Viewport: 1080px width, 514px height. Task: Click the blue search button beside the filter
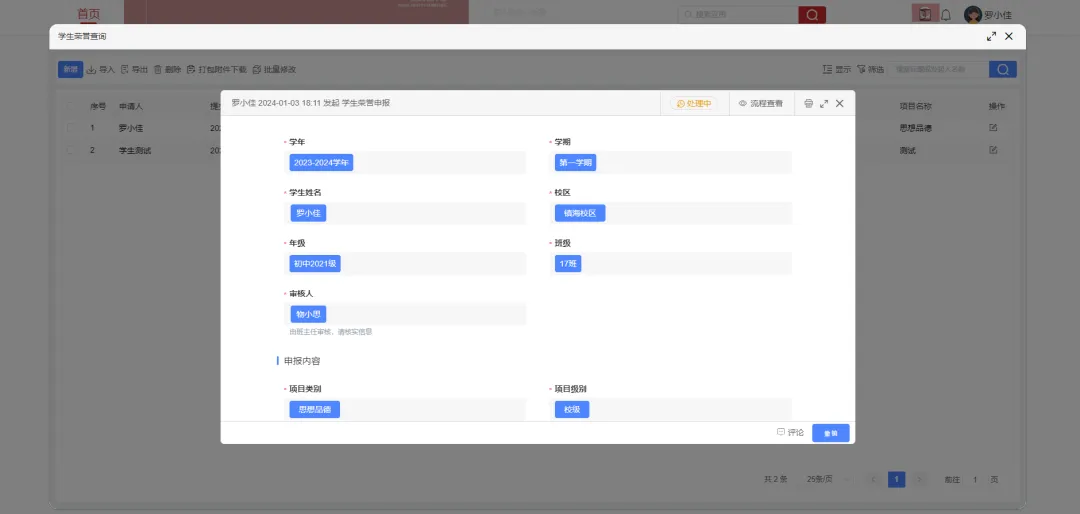(x=1003, y=69)
